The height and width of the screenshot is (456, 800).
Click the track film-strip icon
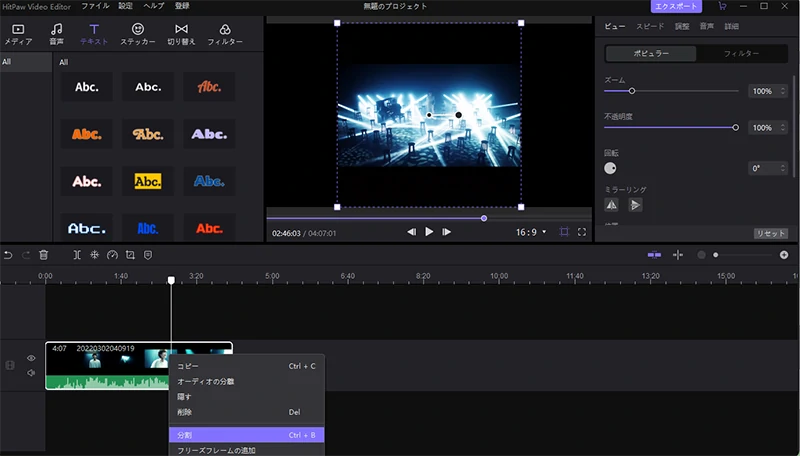point(10,365)
